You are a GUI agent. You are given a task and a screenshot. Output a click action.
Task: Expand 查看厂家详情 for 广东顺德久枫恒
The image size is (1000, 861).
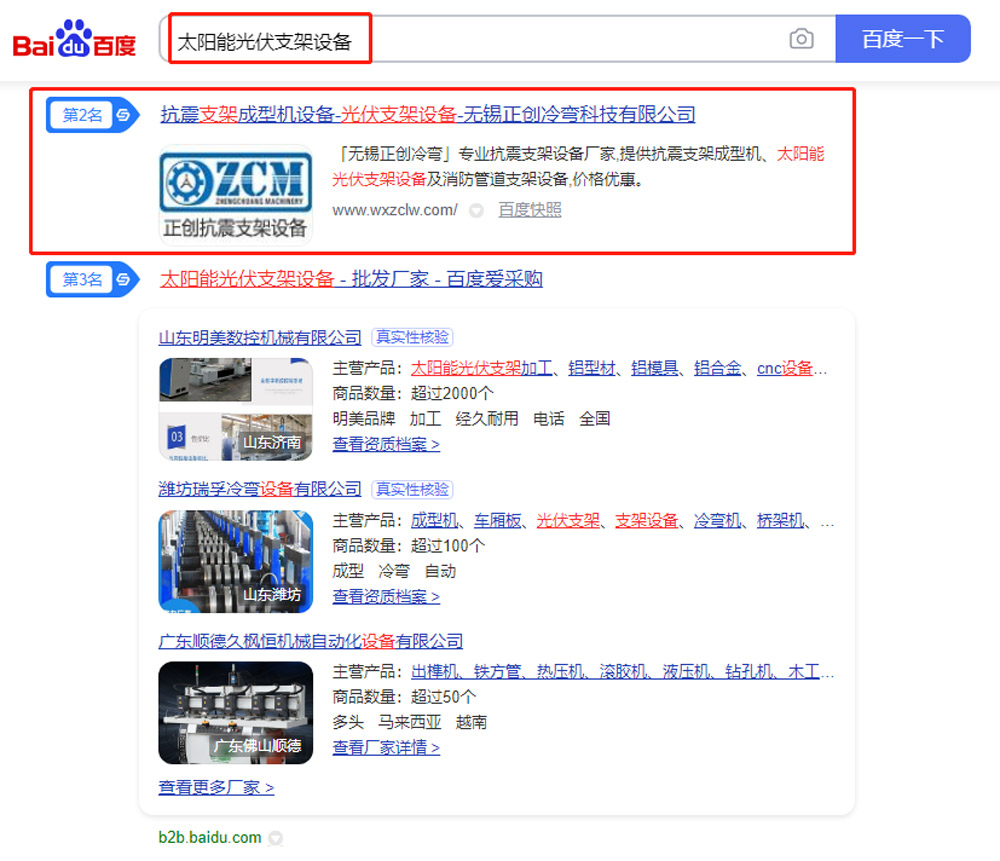(386, 747)
